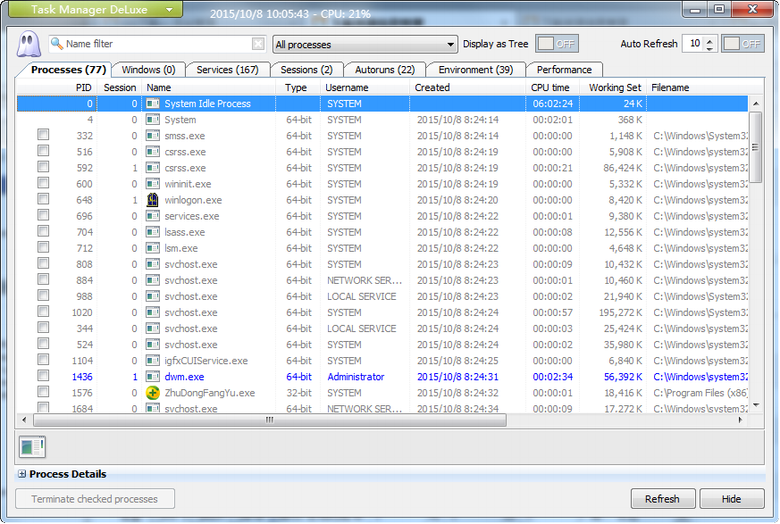This screenshot has height=524, width=780.
Task: Check the box for smss.exe process
Action: (x=43, y=136)
